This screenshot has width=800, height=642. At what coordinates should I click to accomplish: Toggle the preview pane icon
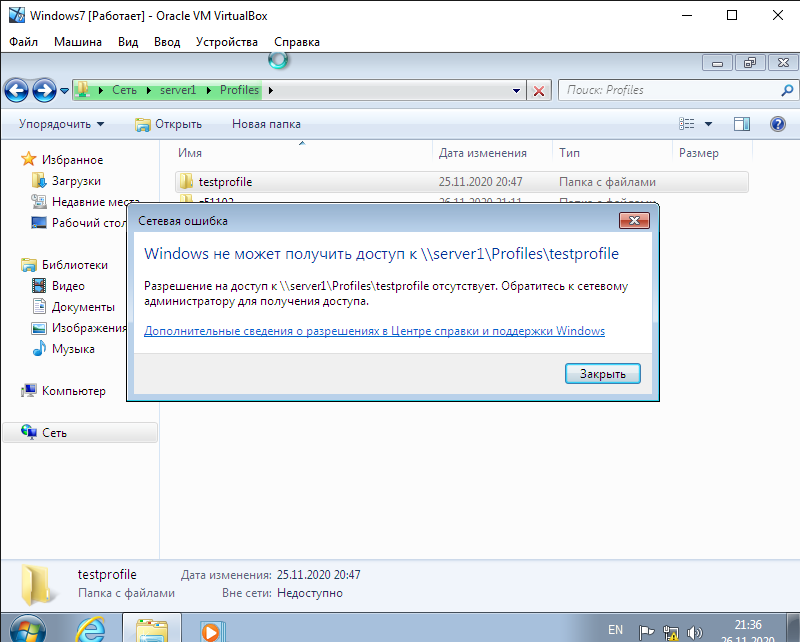click(x=741, y=124)
